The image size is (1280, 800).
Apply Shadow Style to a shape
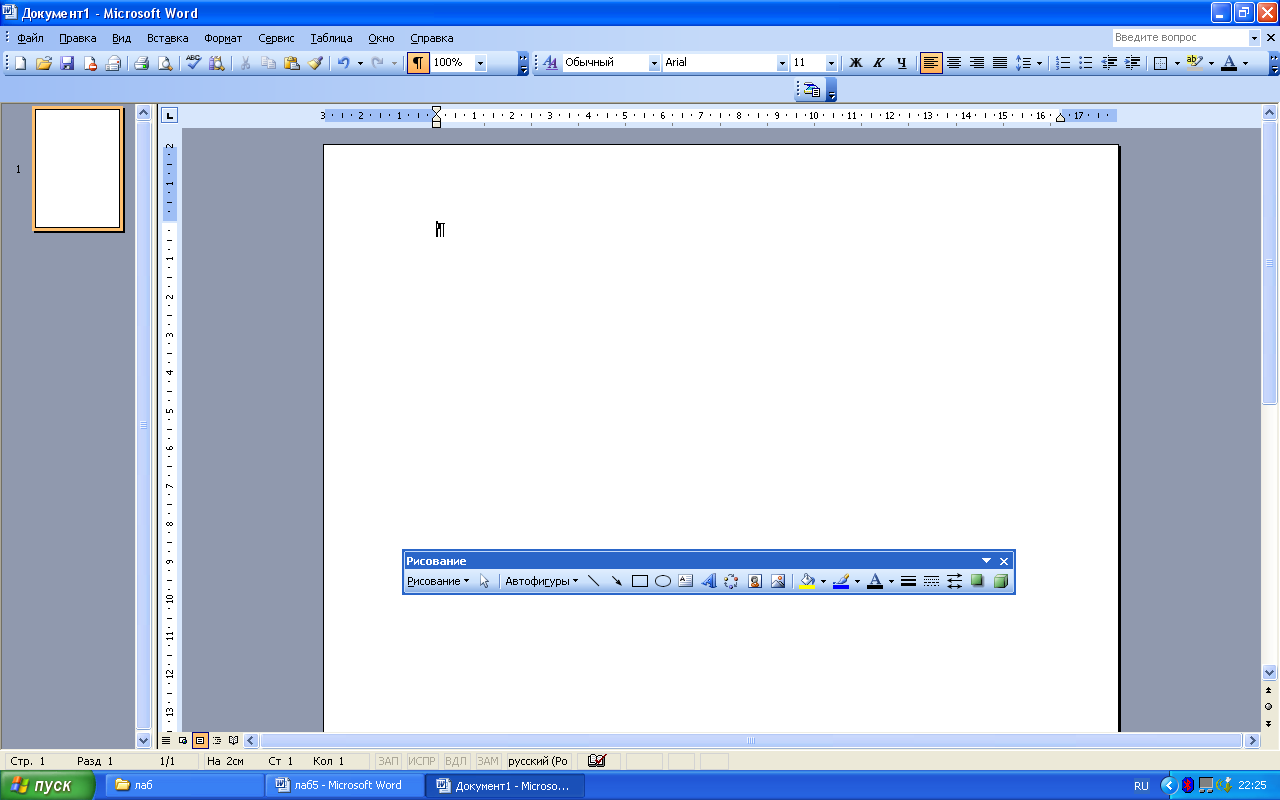(x=977, y=581)
